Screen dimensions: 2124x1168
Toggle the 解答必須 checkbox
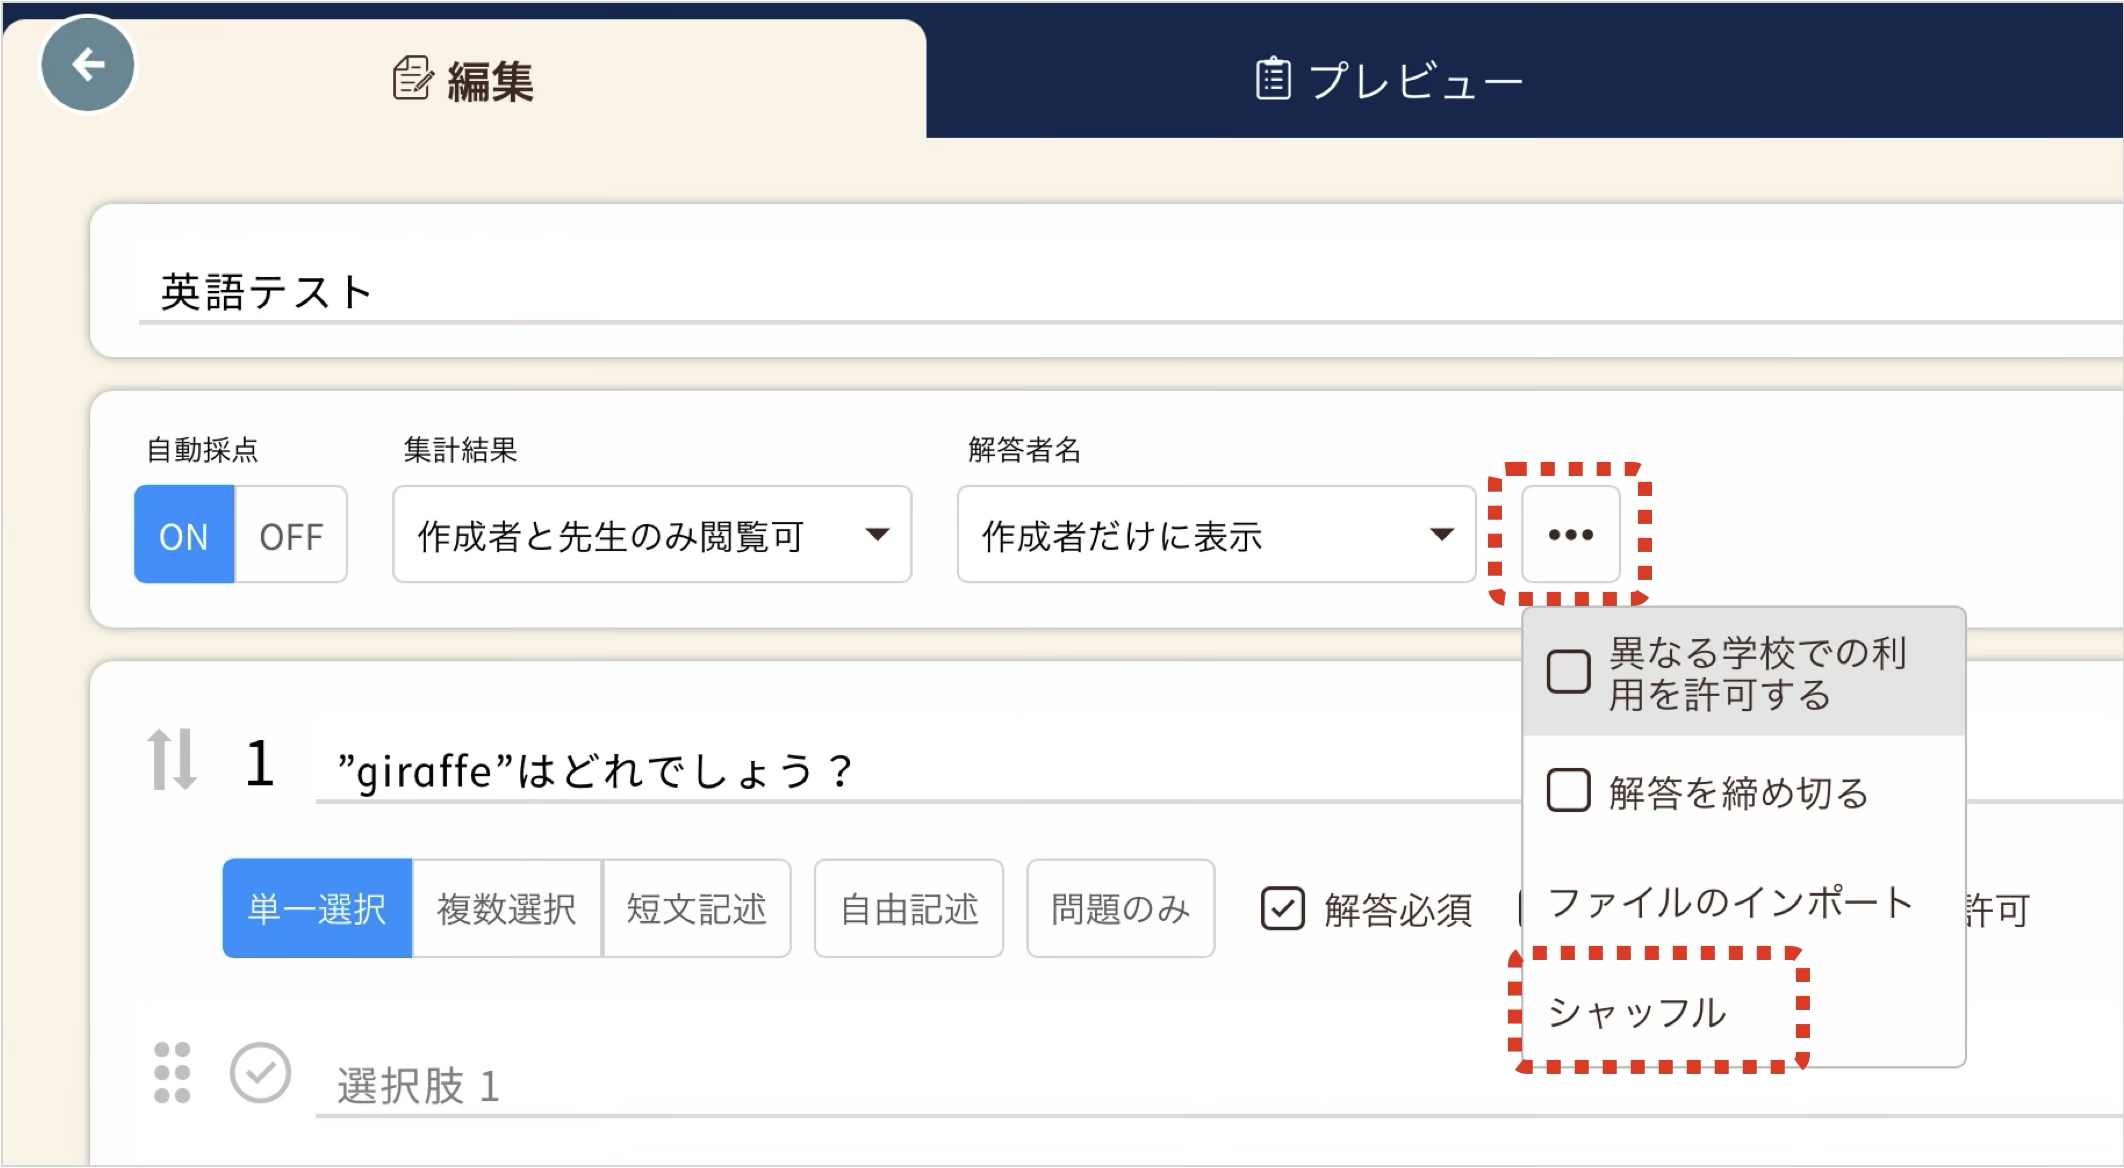coord(1282,909)
